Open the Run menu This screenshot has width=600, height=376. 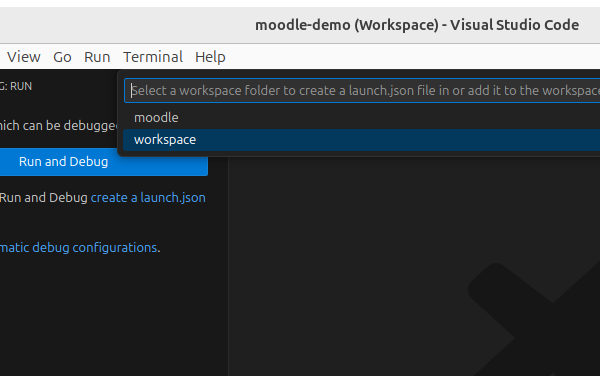pos(97,57)
